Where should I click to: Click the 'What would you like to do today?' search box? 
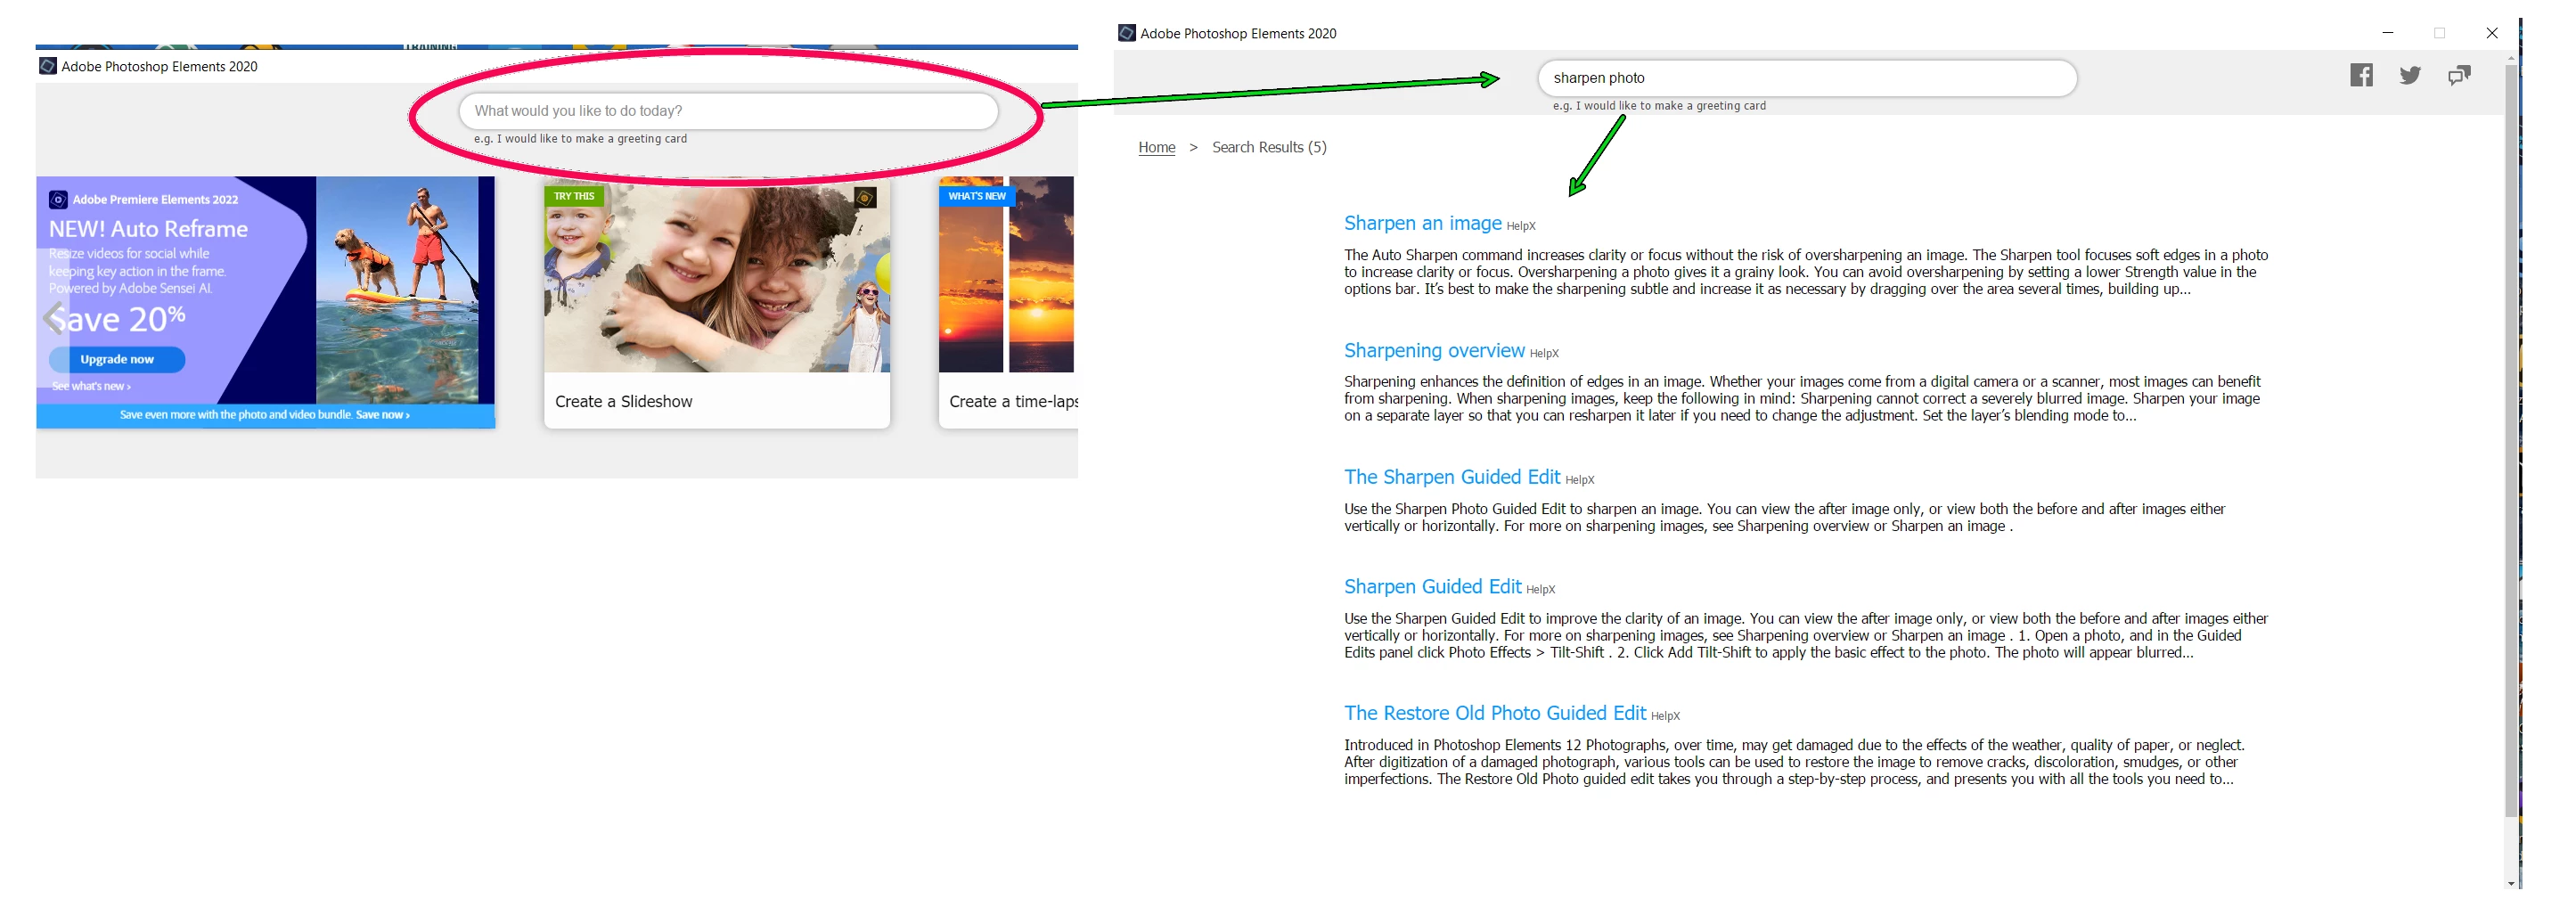[x=728, y=111]
